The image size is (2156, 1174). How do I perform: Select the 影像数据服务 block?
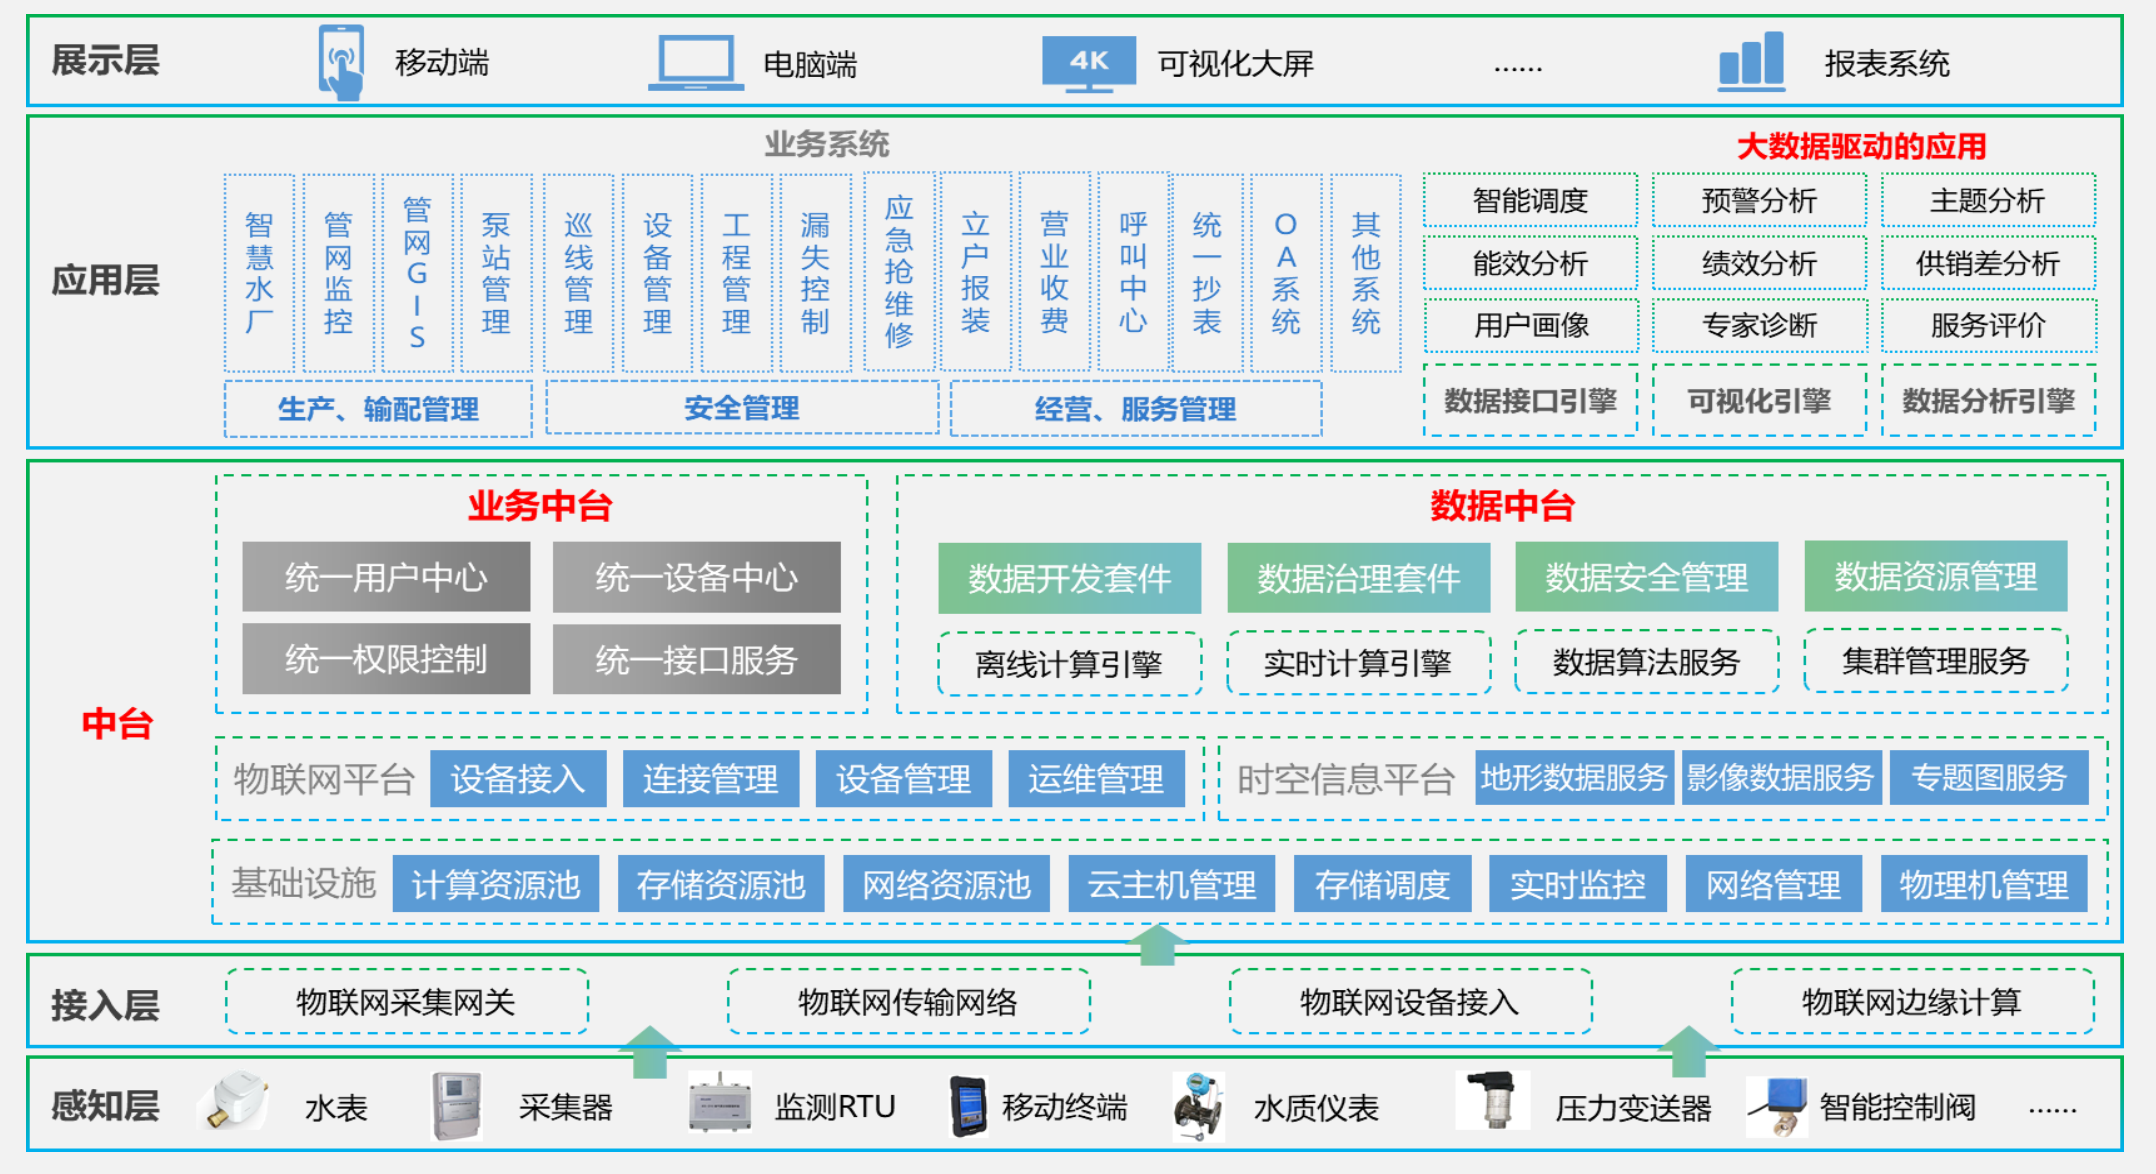1781,777
